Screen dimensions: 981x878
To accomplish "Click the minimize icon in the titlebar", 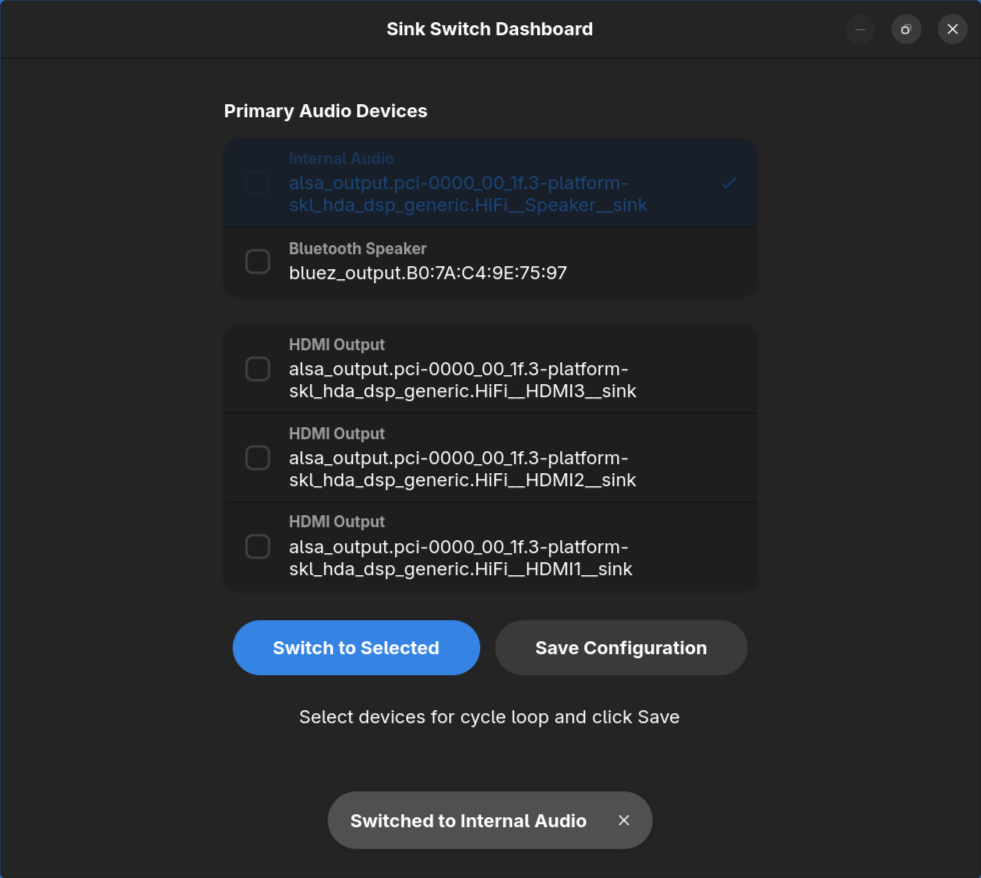I will (860, 29).
